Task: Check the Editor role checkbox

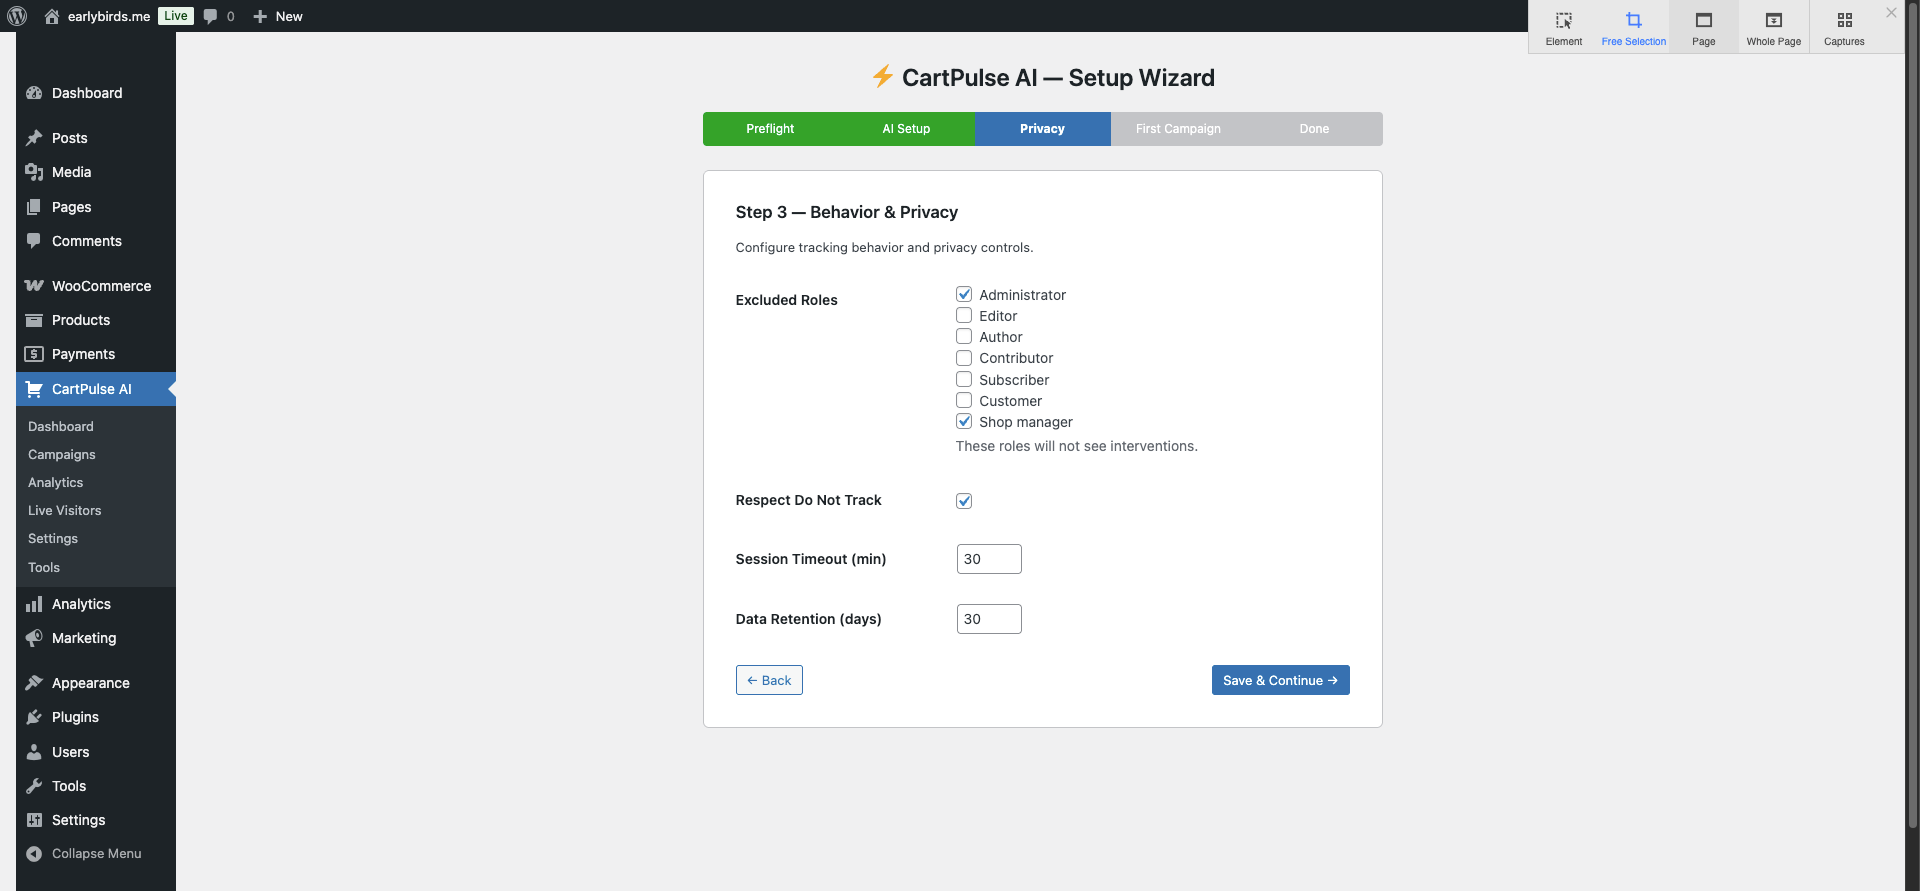Action: [x=964, y=316]
